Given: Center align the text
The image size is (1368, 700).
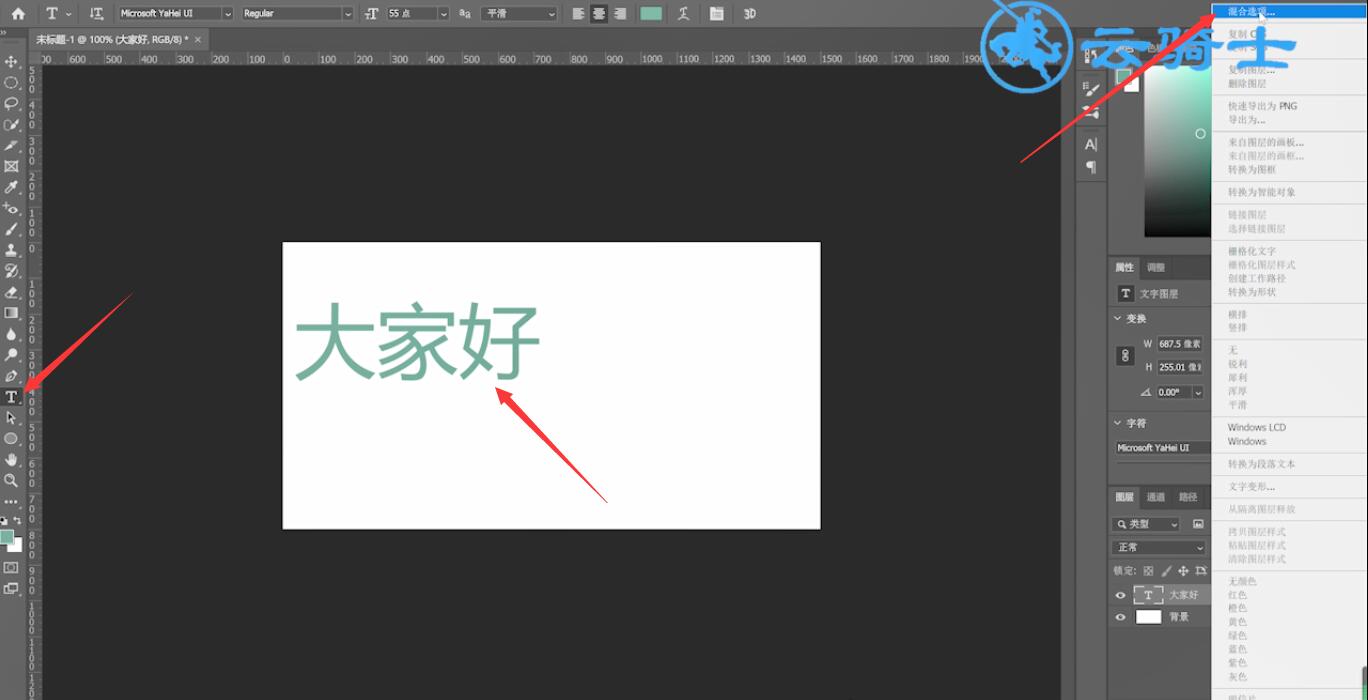Looking at the screenshot, I should [x=600, y=14].
